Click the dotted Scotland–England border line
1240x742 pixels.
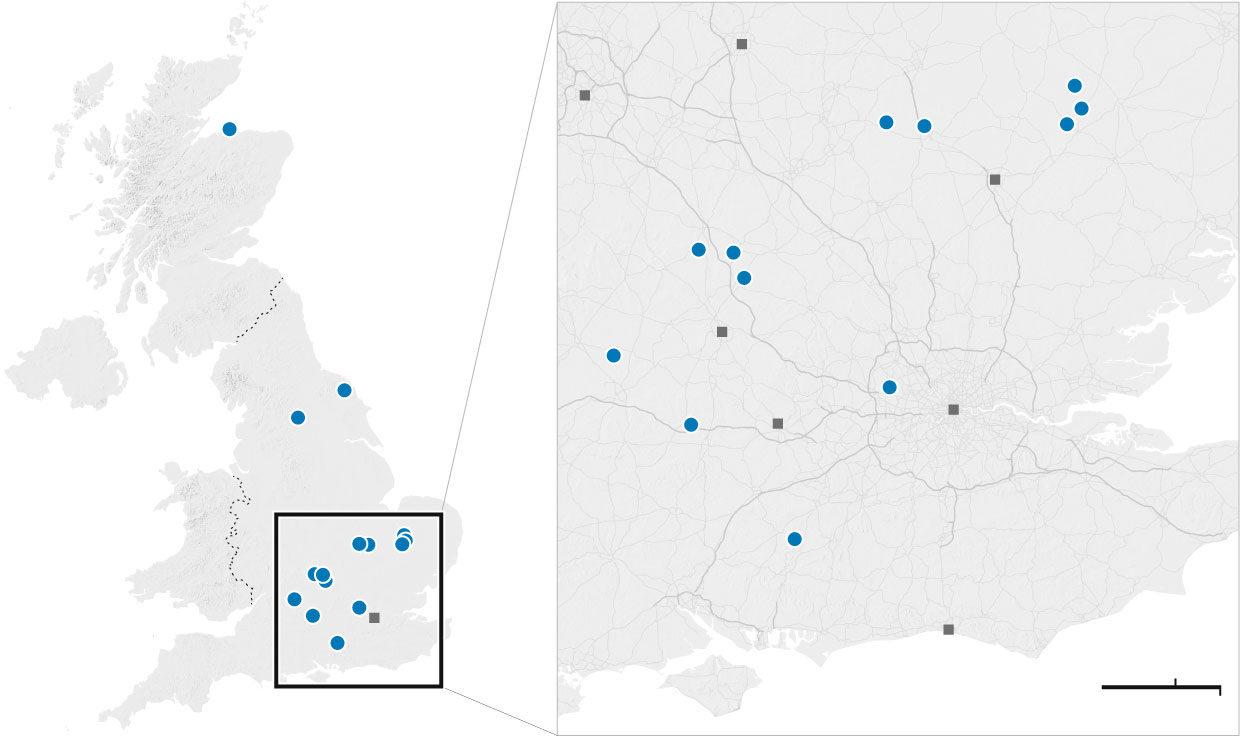(260, 310)
